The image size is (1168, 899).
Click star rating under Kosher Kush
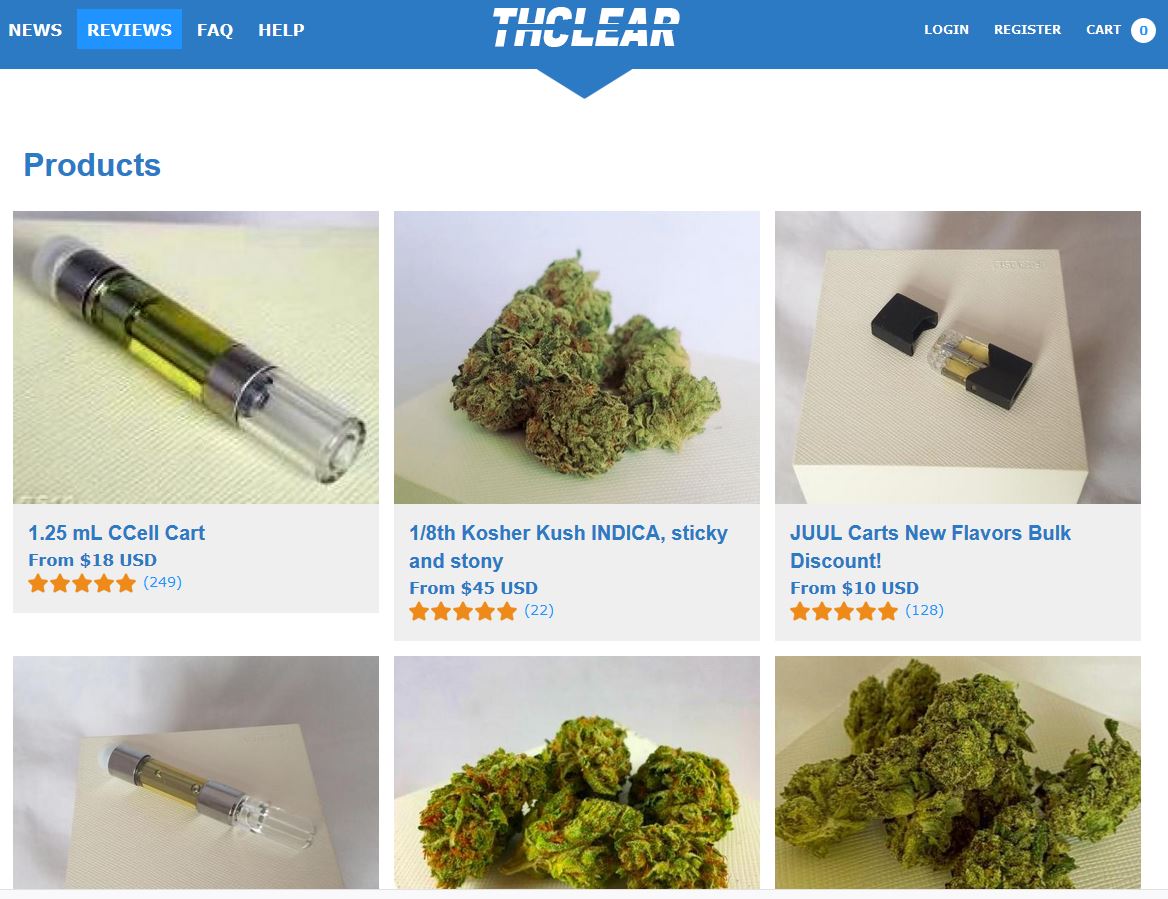click(463, 611)
